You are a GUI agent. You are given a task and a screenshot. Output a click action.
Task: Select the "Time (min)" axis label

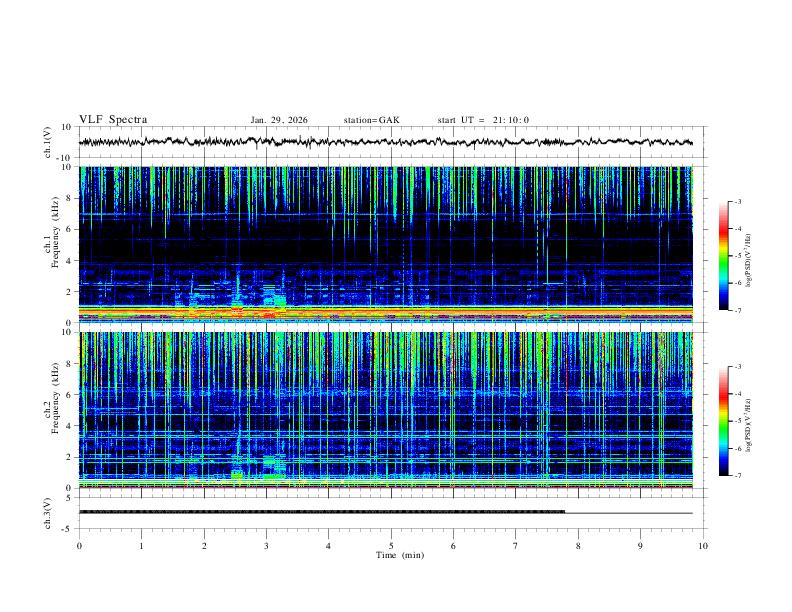coord(400,555)
